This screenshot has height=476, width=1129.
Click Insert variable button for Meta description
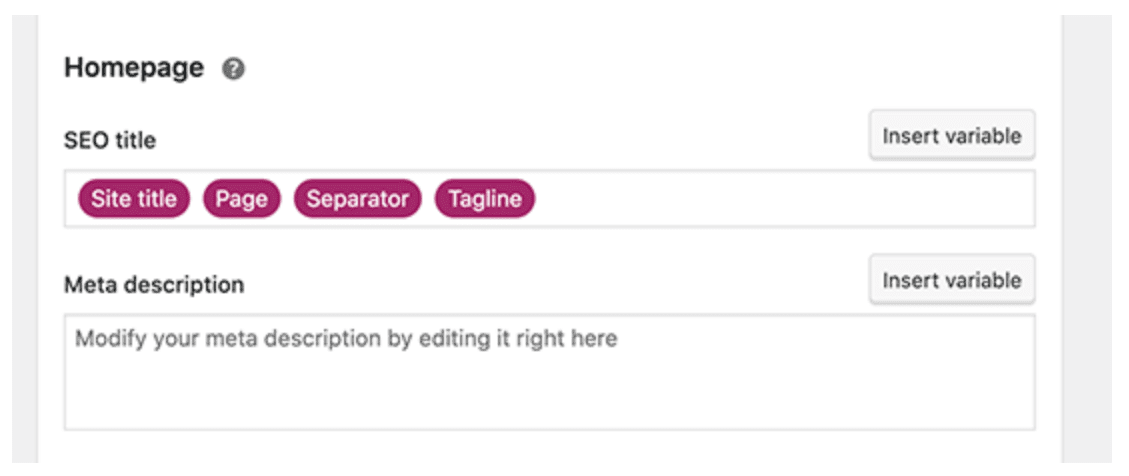pos(952,279)
